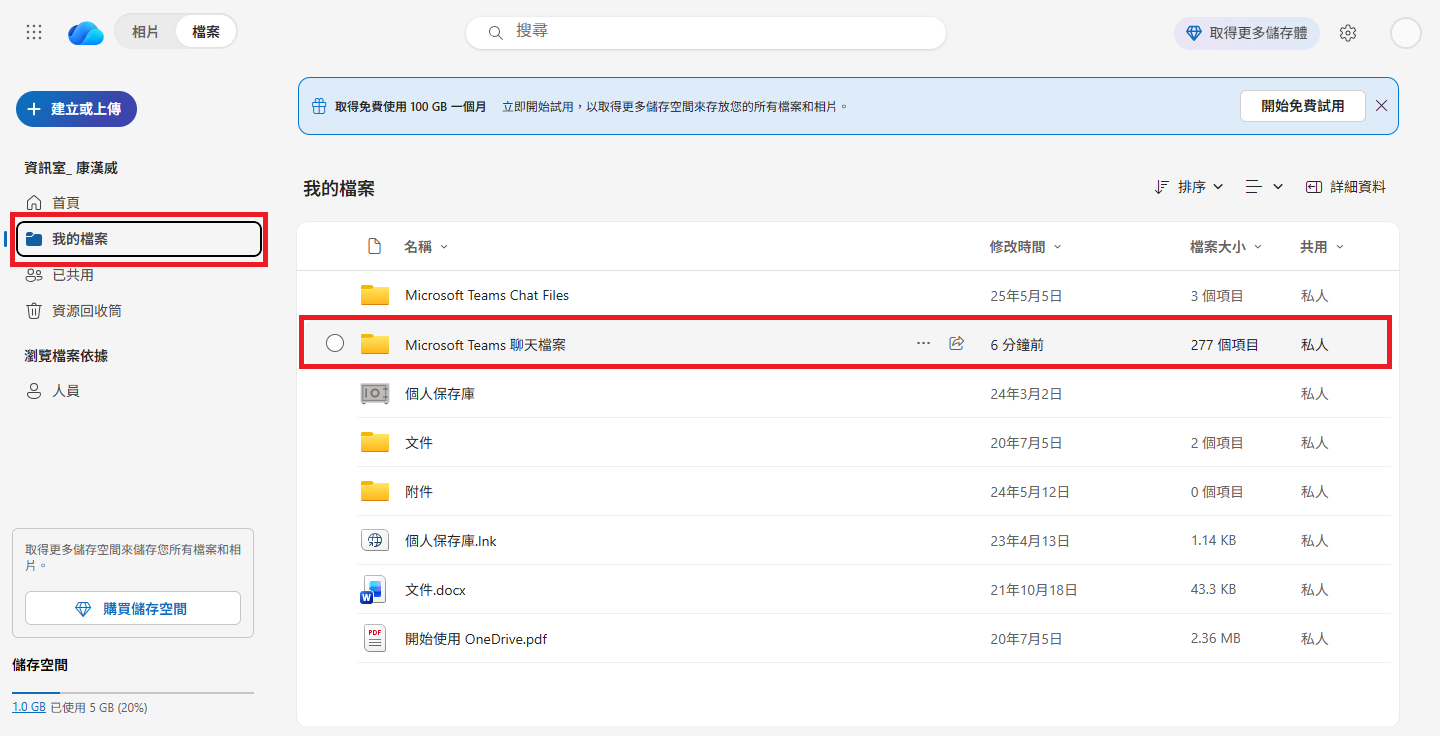
Task: Click the 6 分鐘前 modified time cell
Action: click(x=1017, y=344)
